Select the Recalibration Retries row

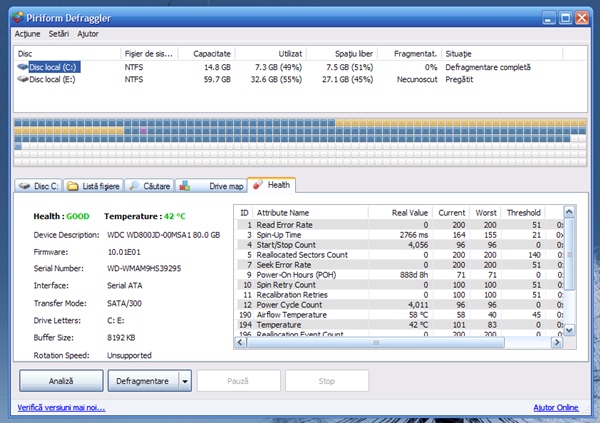click(x=399, y=295)
